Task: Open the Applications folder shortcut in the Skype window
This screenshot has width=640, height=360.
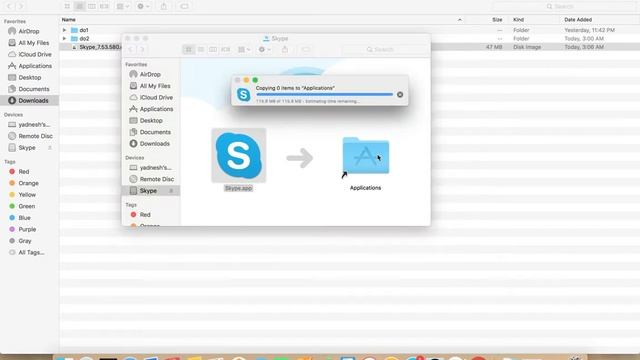Action: [x=365, y=156]
